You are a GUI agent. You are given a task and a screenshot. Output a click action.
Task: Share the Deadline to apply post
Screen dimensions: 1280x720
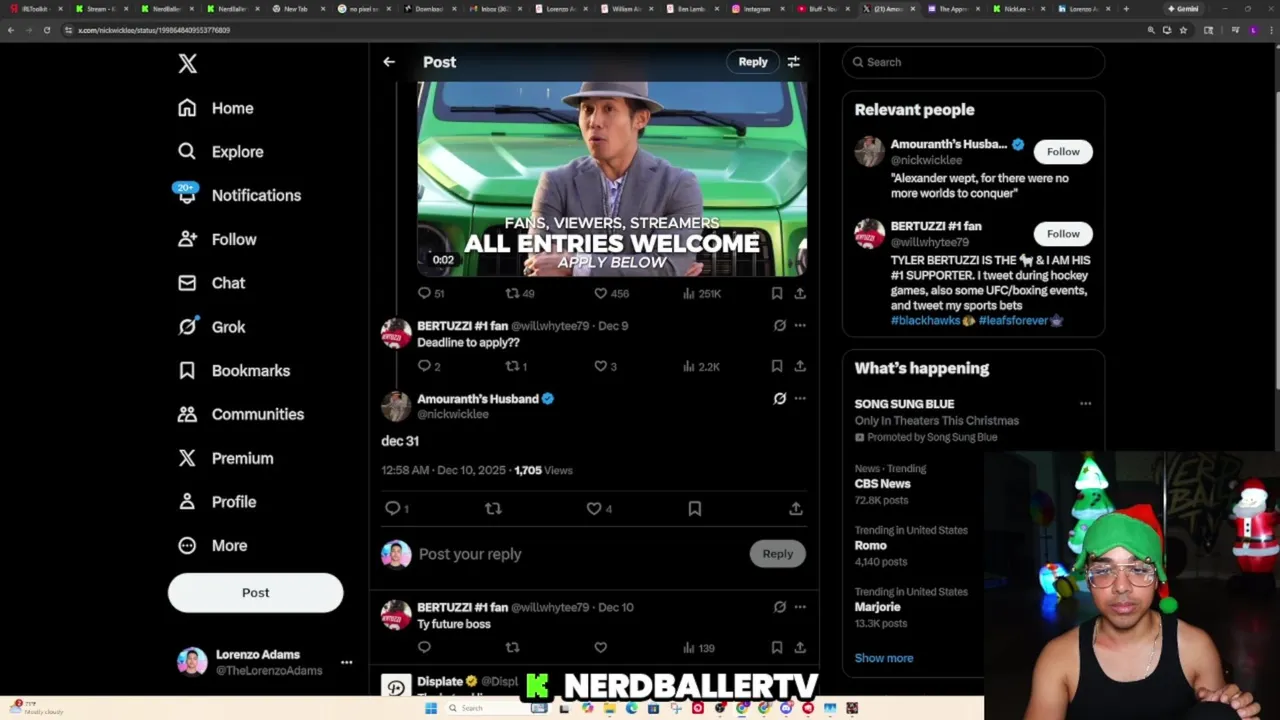click(800, 366)
